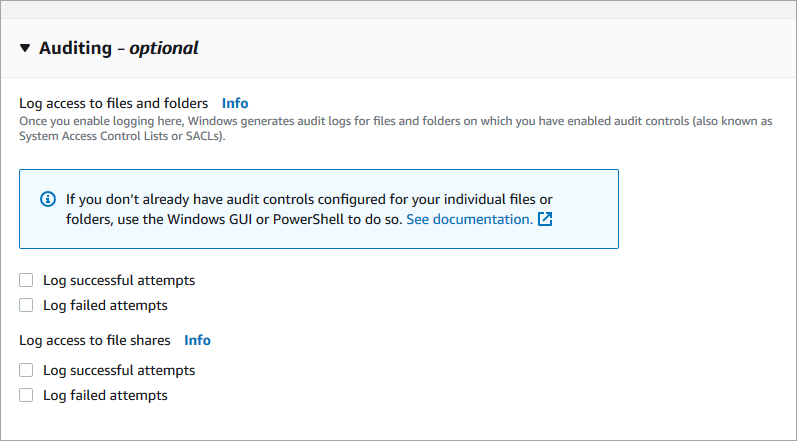Click the info circle icon in blue notice

(47, 198)
